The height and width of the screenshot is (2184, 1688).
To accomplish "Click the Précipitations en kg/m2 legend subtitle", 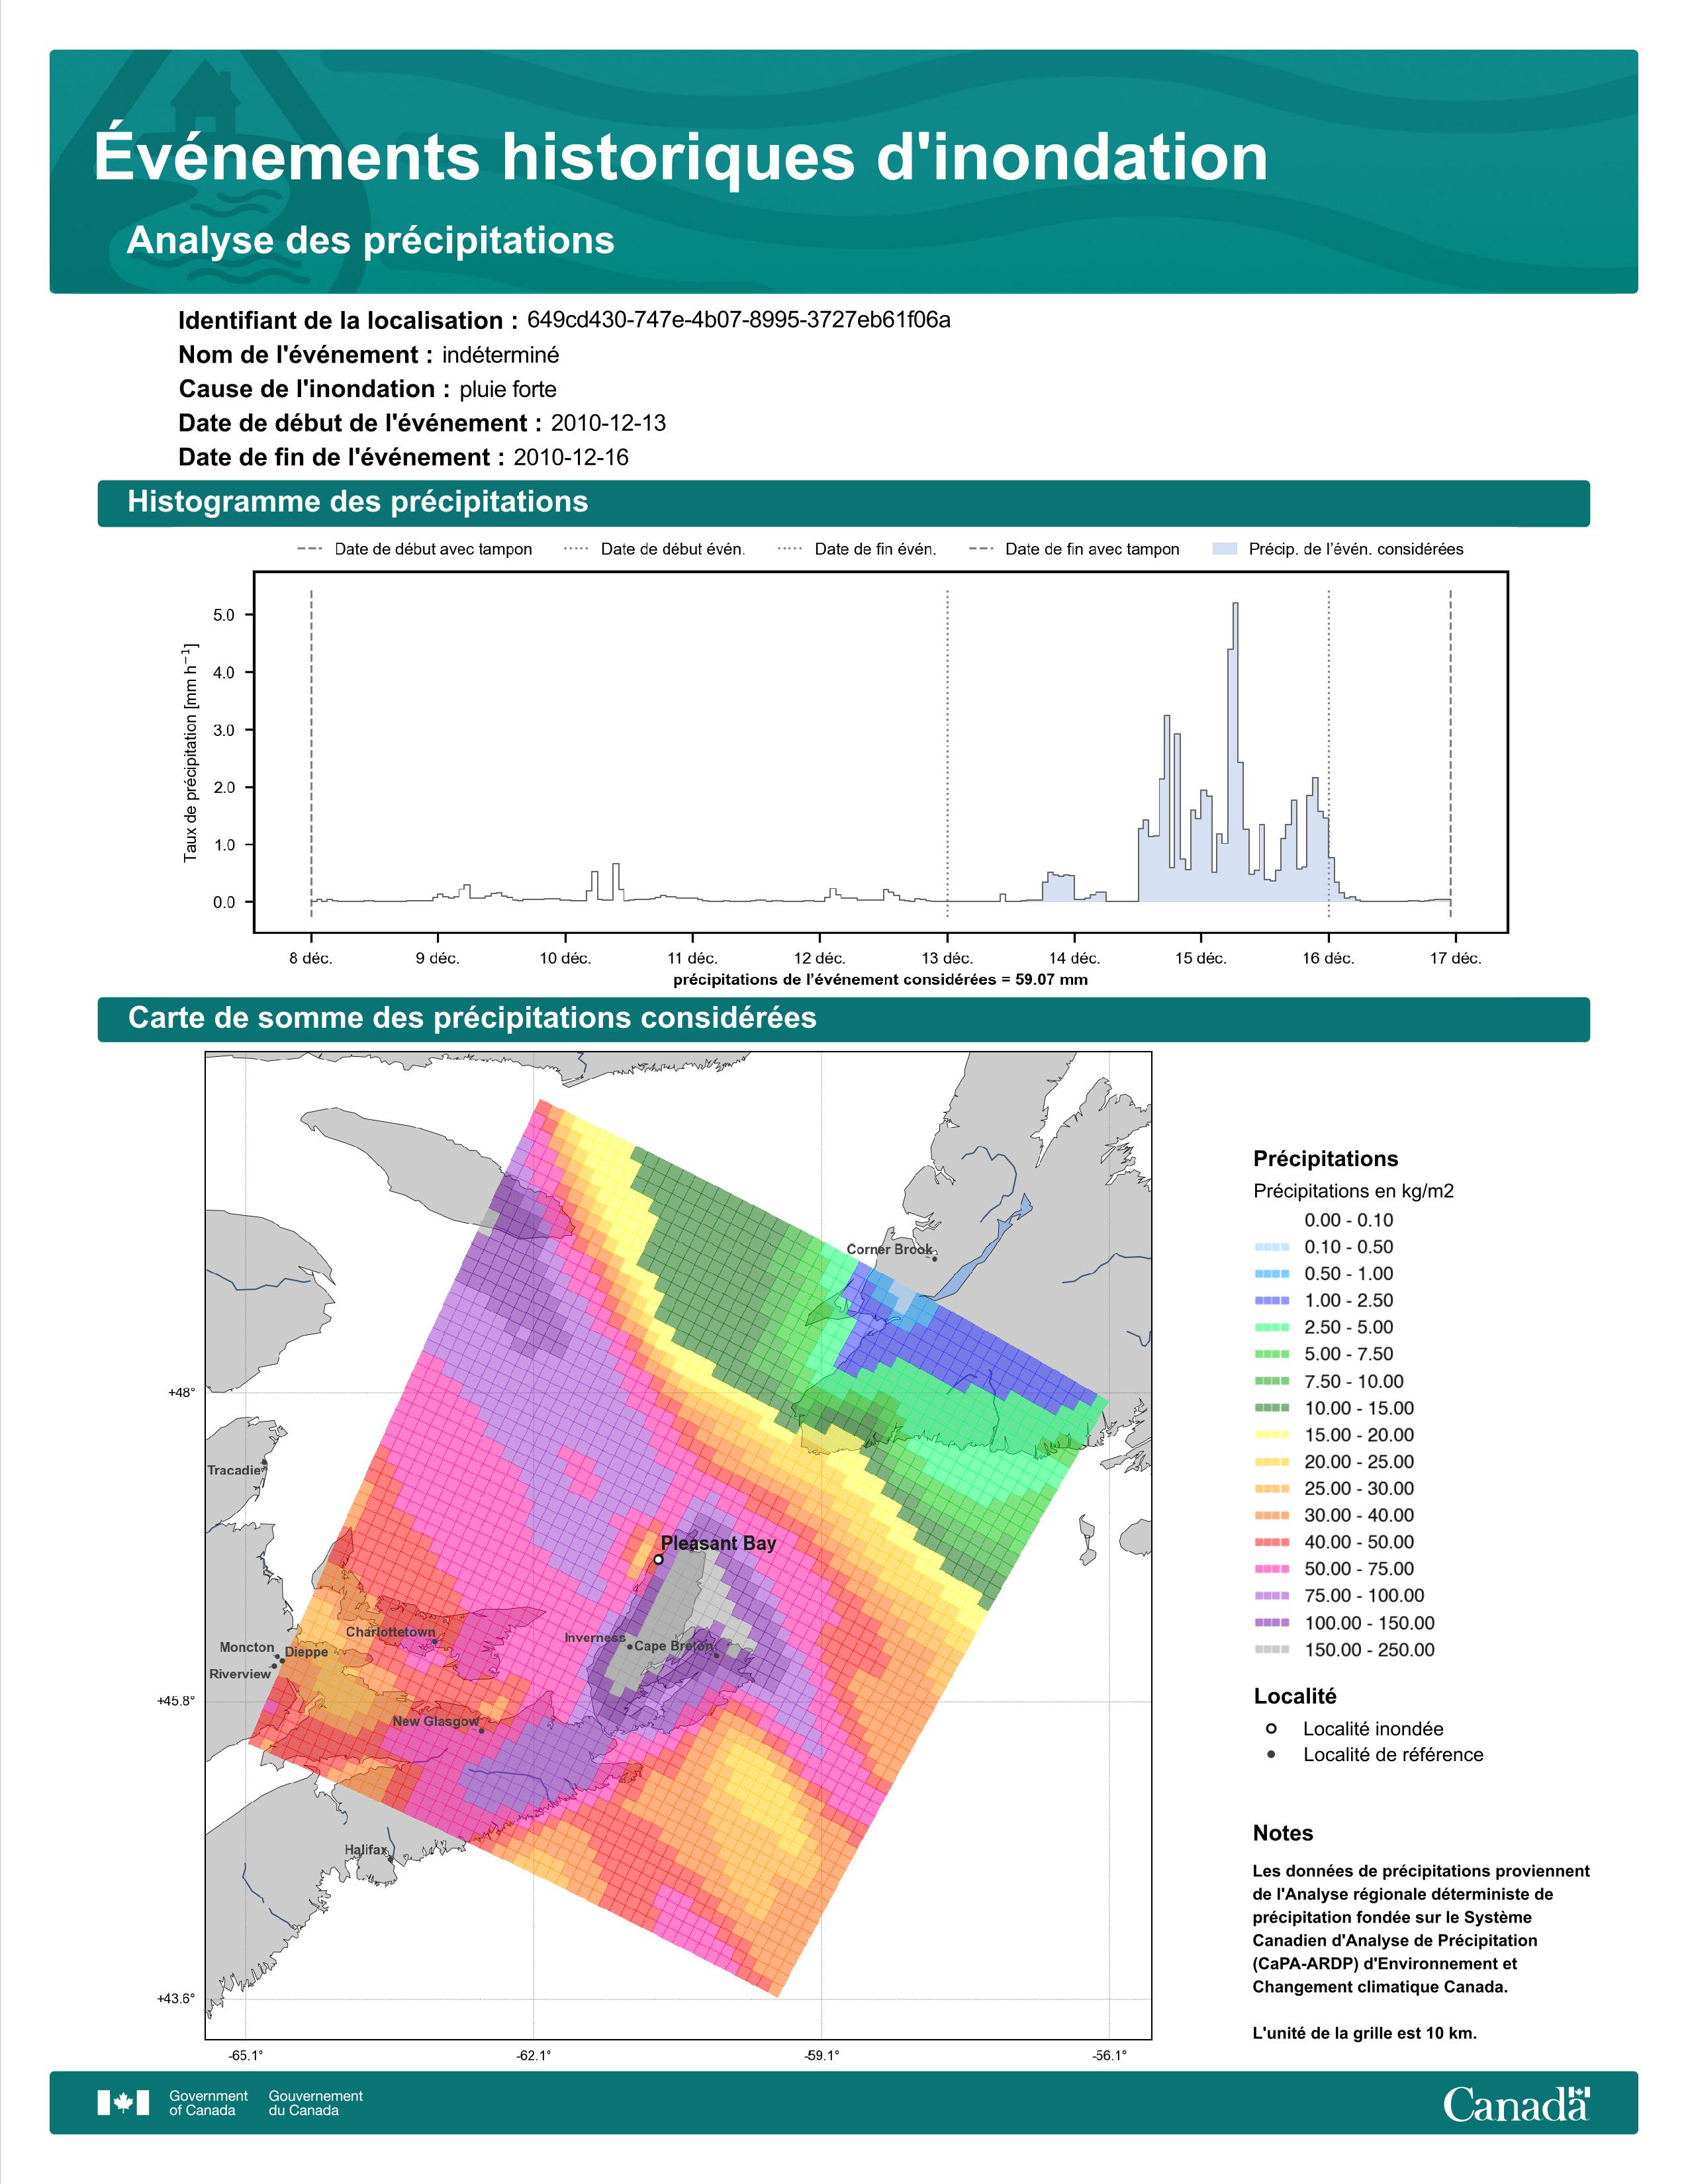I will 1353,1191.
